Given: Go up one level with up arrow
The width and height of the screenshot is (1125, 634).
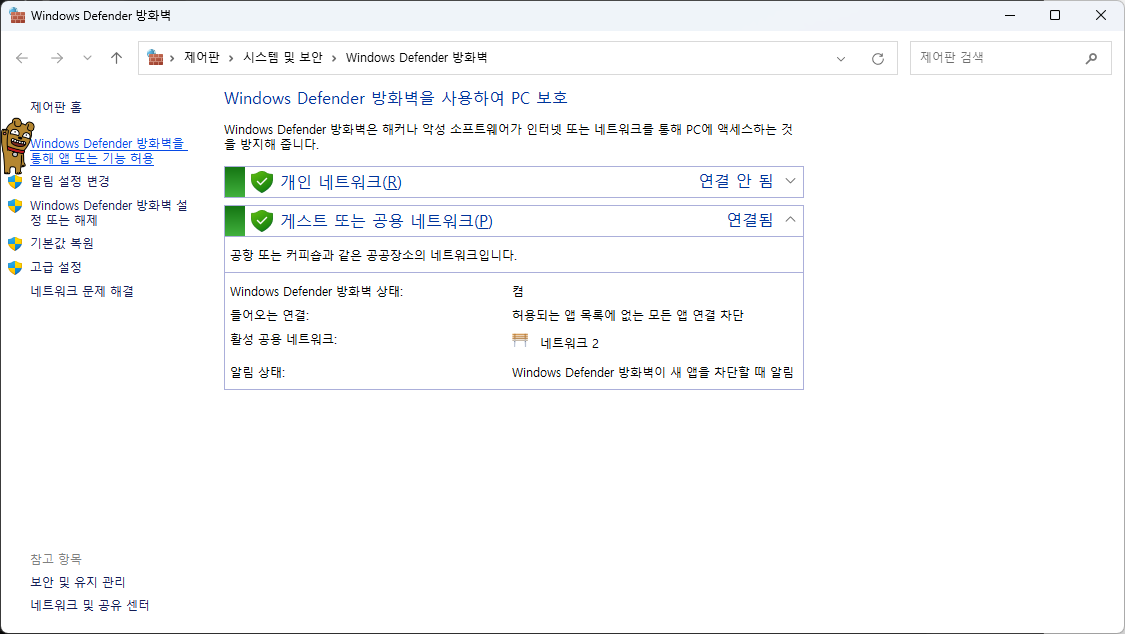Looking at the screenshot, I should tap(116, 58).
